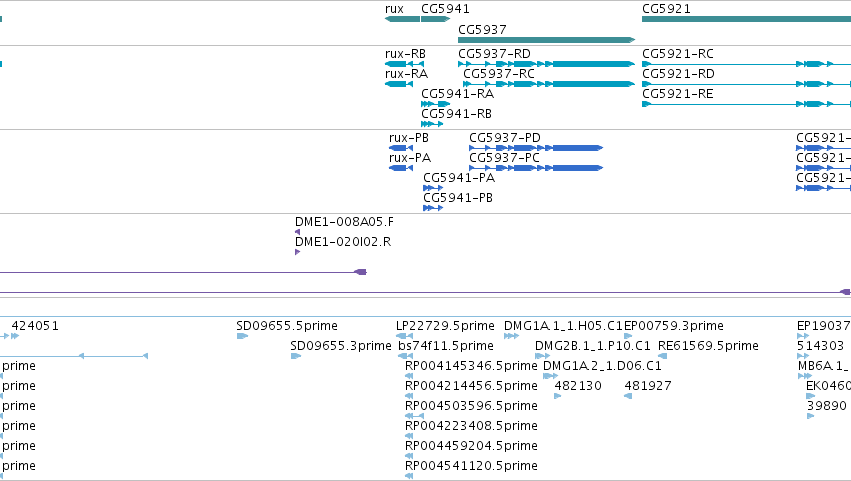Screen dimensions: 851x481
Task: Click transcript CG5921-RE
Action: [677, 94]
